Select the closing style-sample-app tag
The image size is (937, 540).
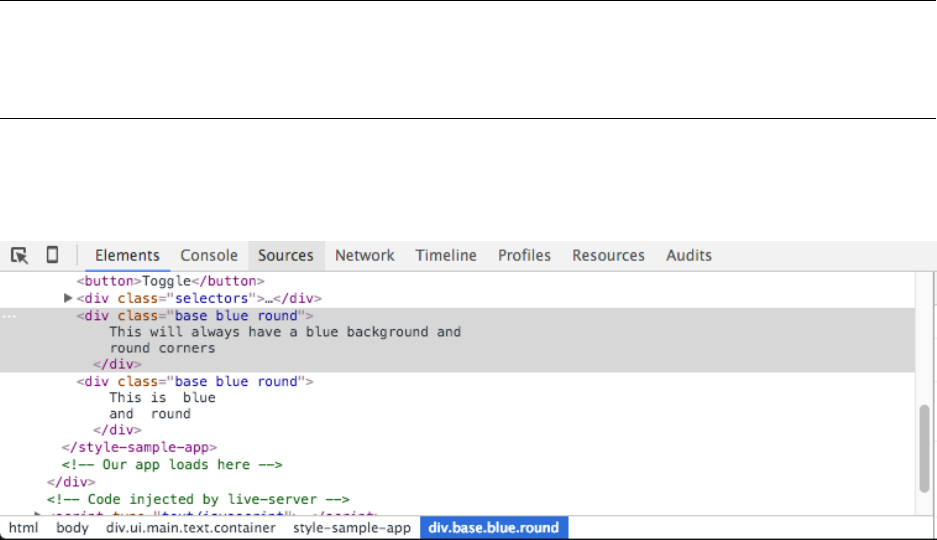[139, 447]
